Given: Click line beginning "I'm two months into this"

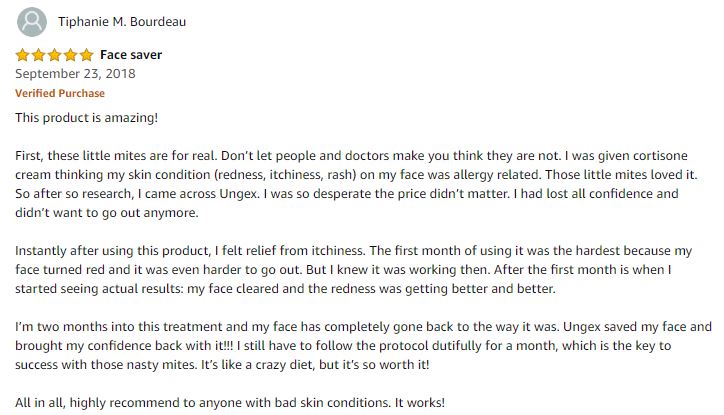Looking at the screenshot, I should pos(363,327).
